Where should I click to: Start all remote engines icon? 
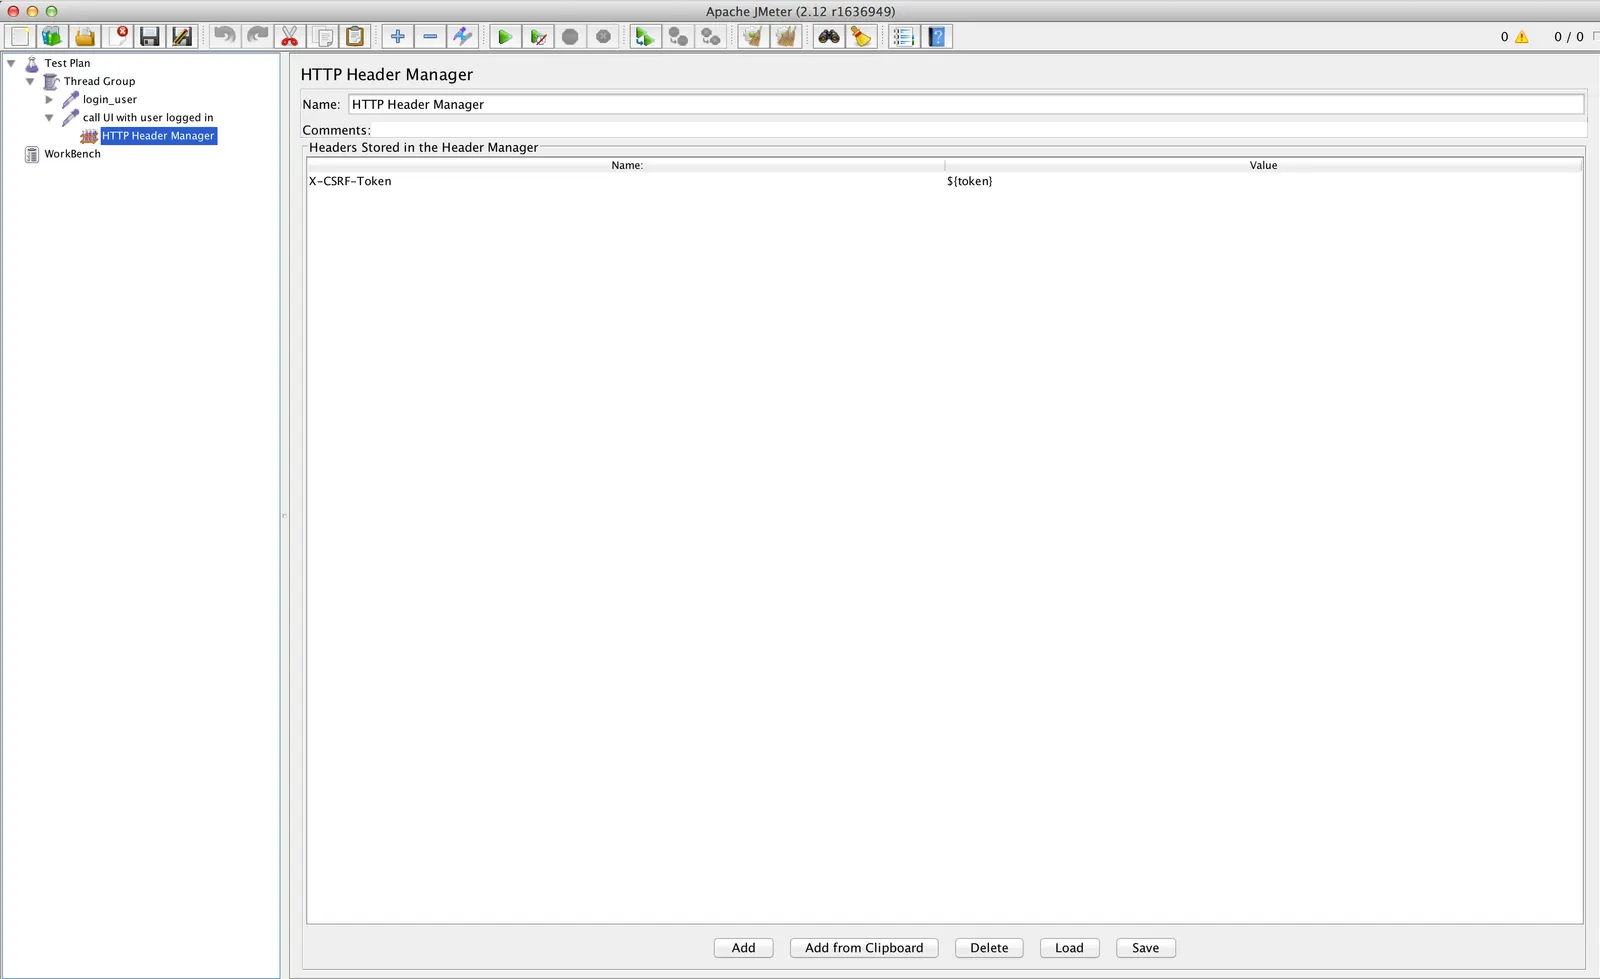coord(645,37)
